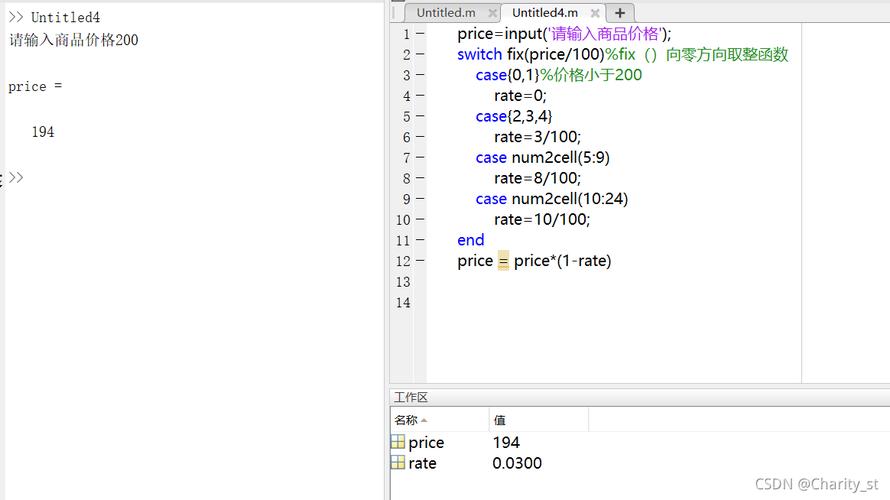Open a new editor tab with plus button

click(x=620, y=13)
